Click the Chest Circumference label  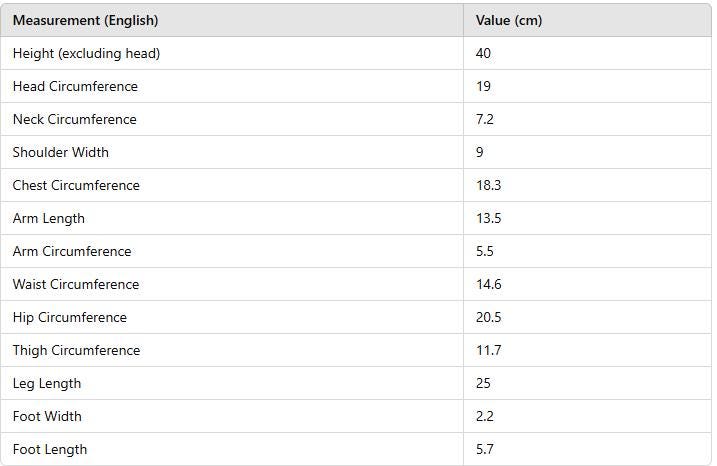click(x=76, y=185)
